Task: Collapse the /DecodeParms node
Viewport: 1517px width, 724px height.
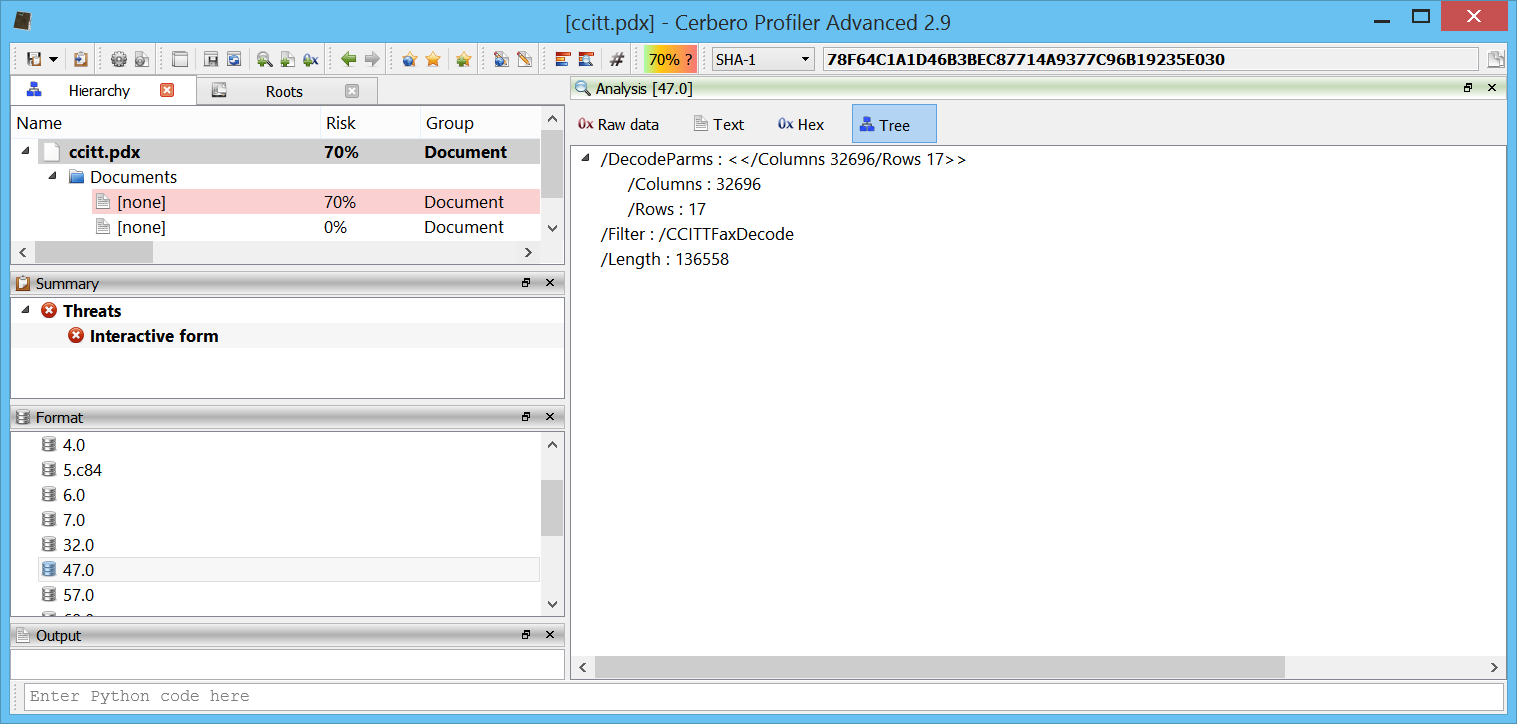Action: [586, 159]
